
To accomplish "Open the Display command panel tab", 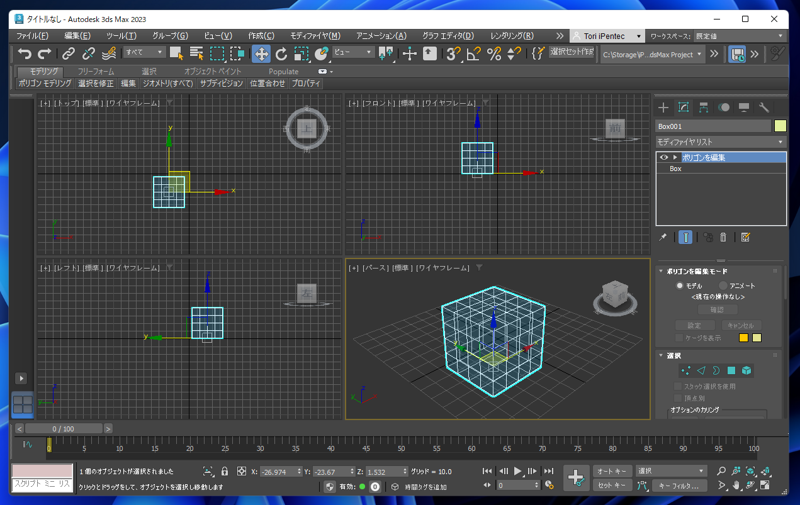I will 744,107.
